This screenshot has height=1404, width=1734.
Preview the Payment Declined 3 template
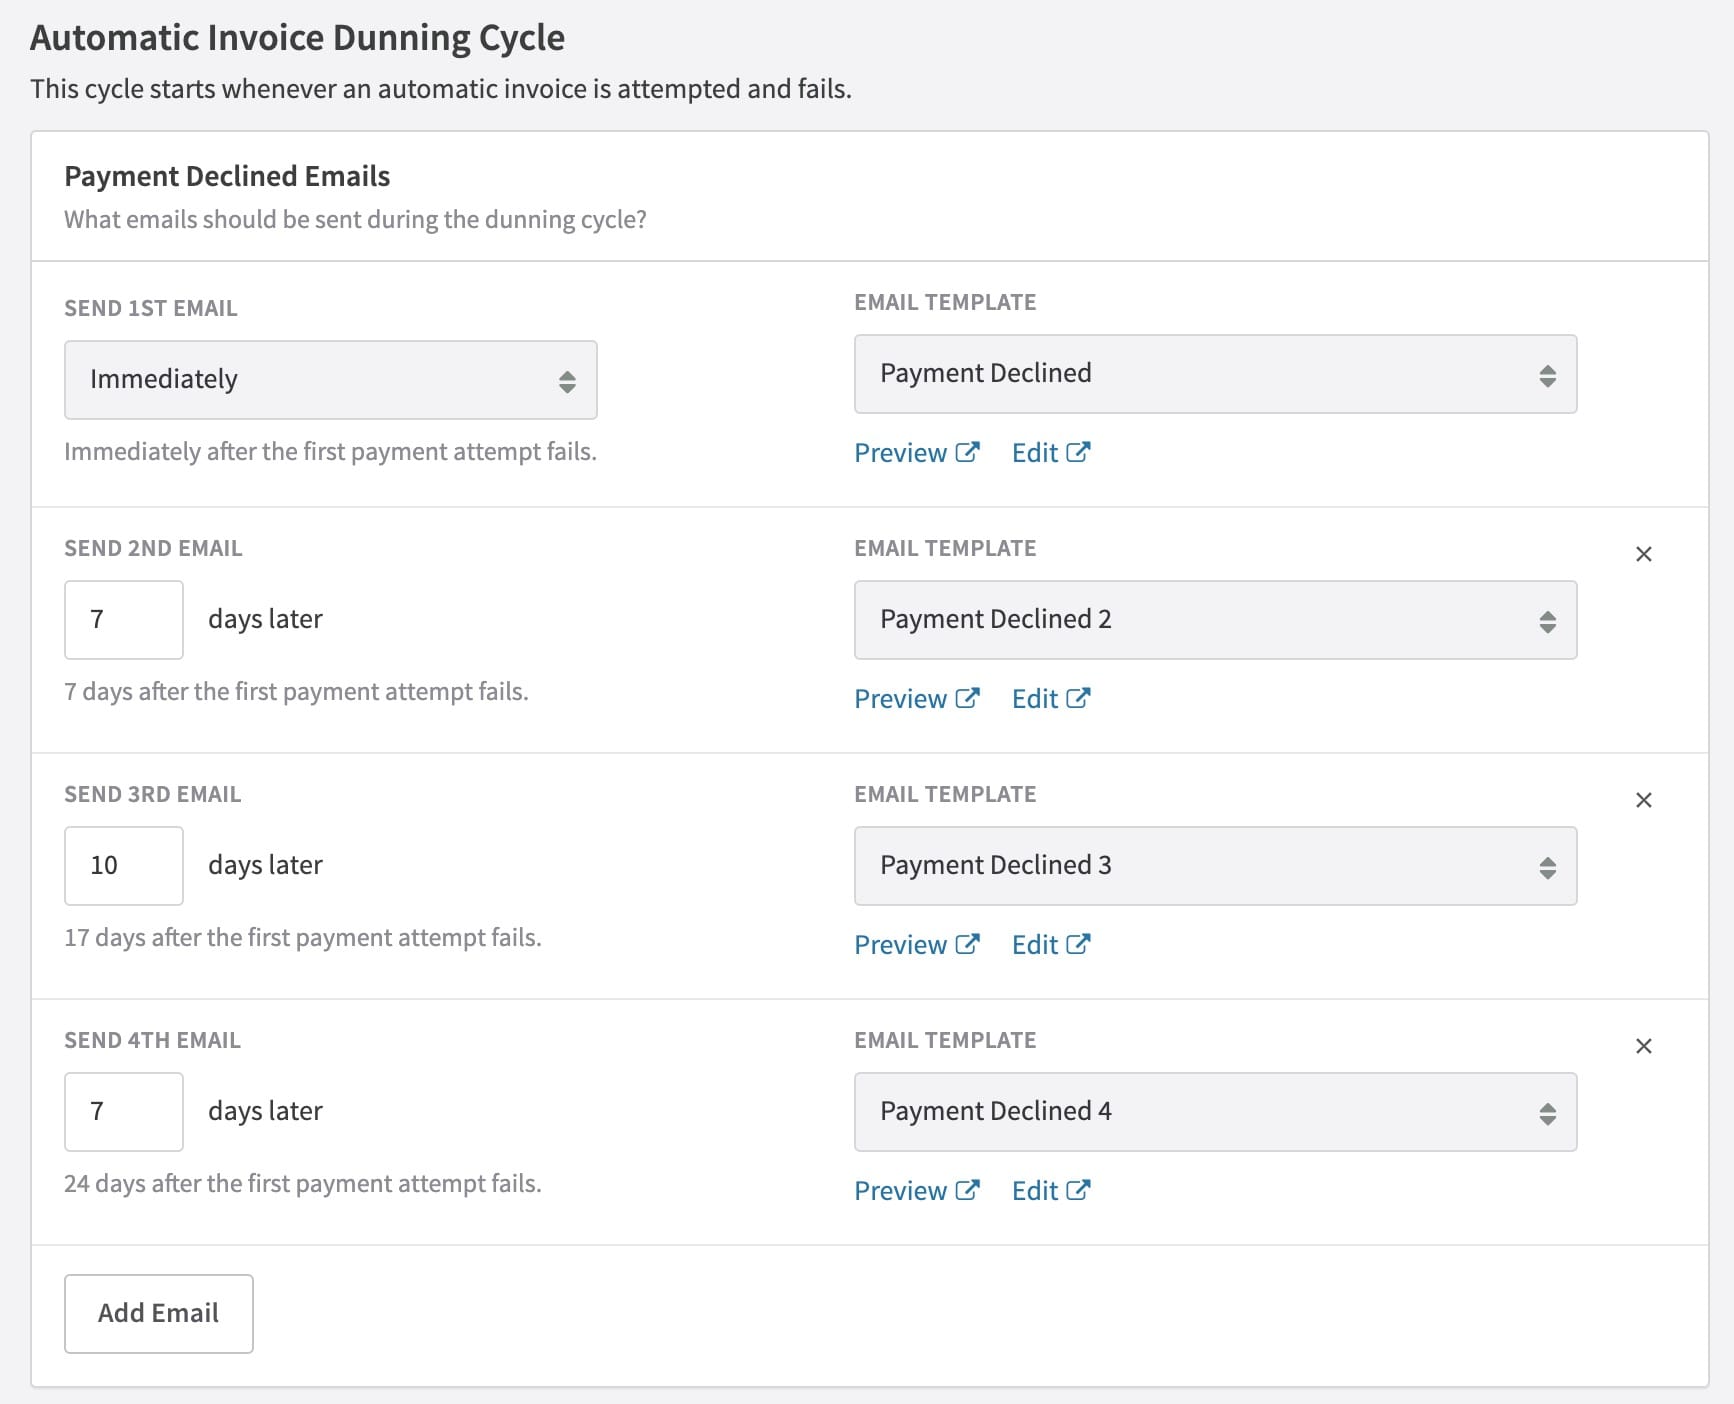[915, 945]
